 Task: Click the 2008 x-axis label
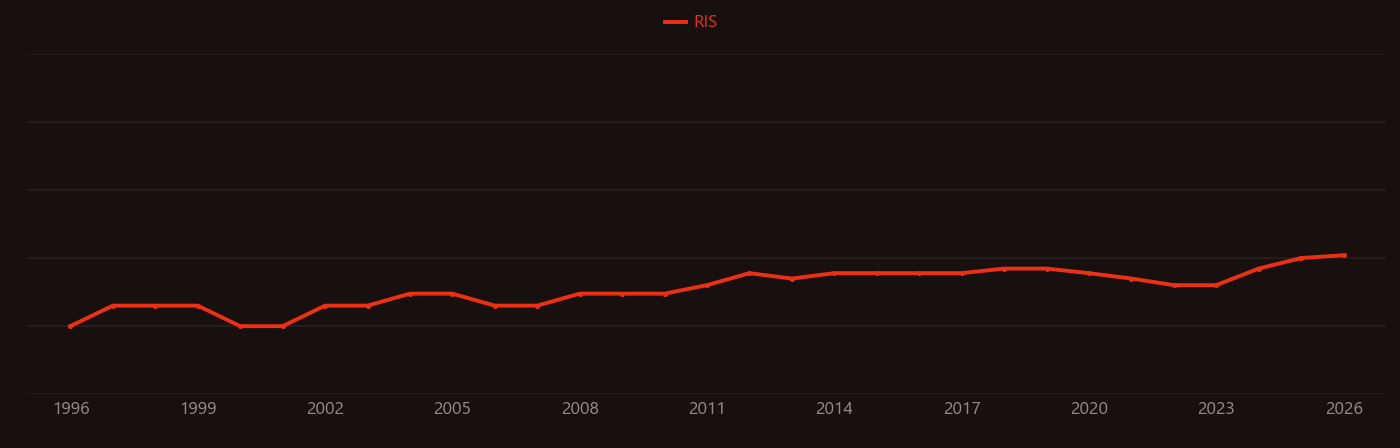click(580, 409)
